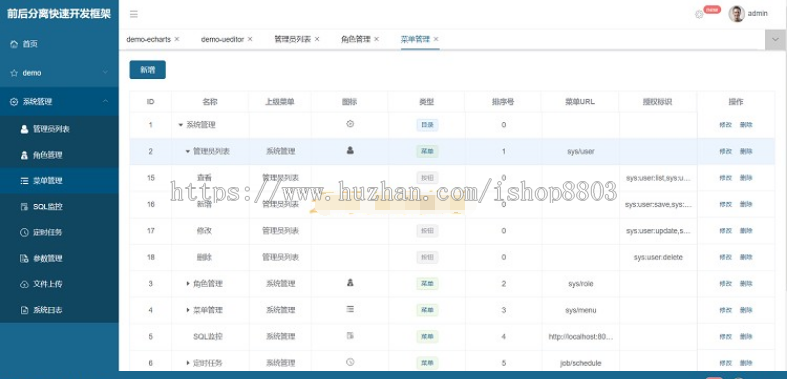Viewport: 789px width, 379px height.
Task: Click 修改 for the 管理员列表 row
Action: coord(726,151)
